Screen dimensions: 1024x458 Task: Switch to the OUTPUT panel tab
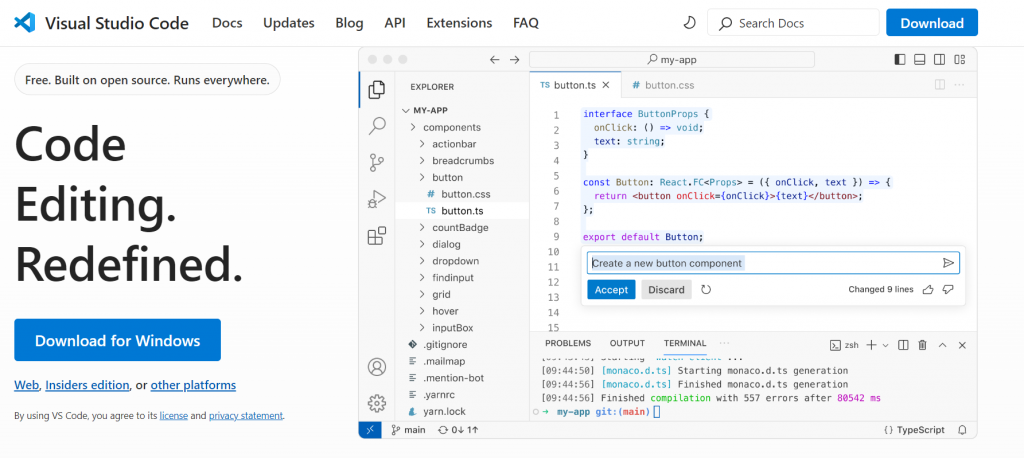pos(627,343)
